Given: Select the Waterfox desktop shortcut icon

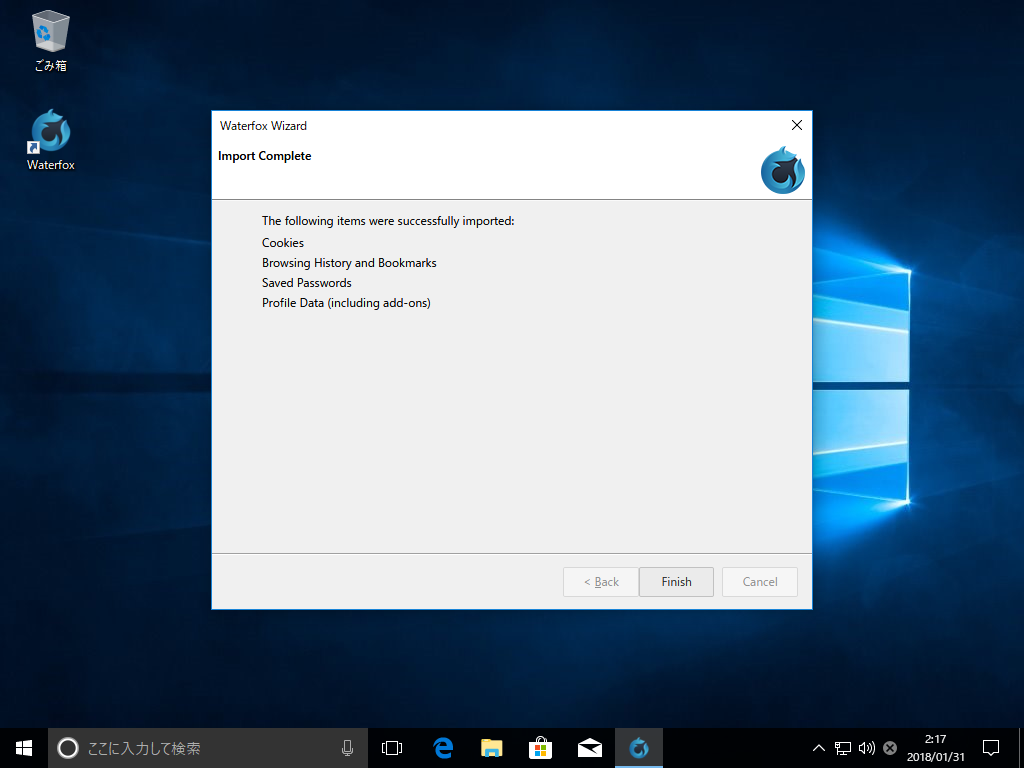Looking at the screenshot, I should pos(51,140).
